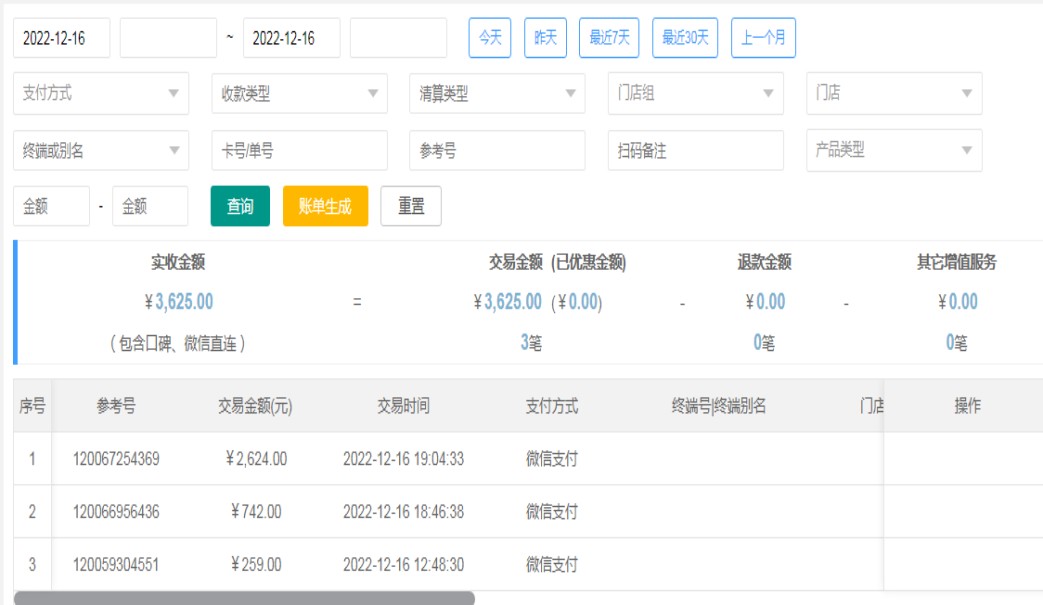
Task: Click the 今天 quick date button
Action: [490, 38]
